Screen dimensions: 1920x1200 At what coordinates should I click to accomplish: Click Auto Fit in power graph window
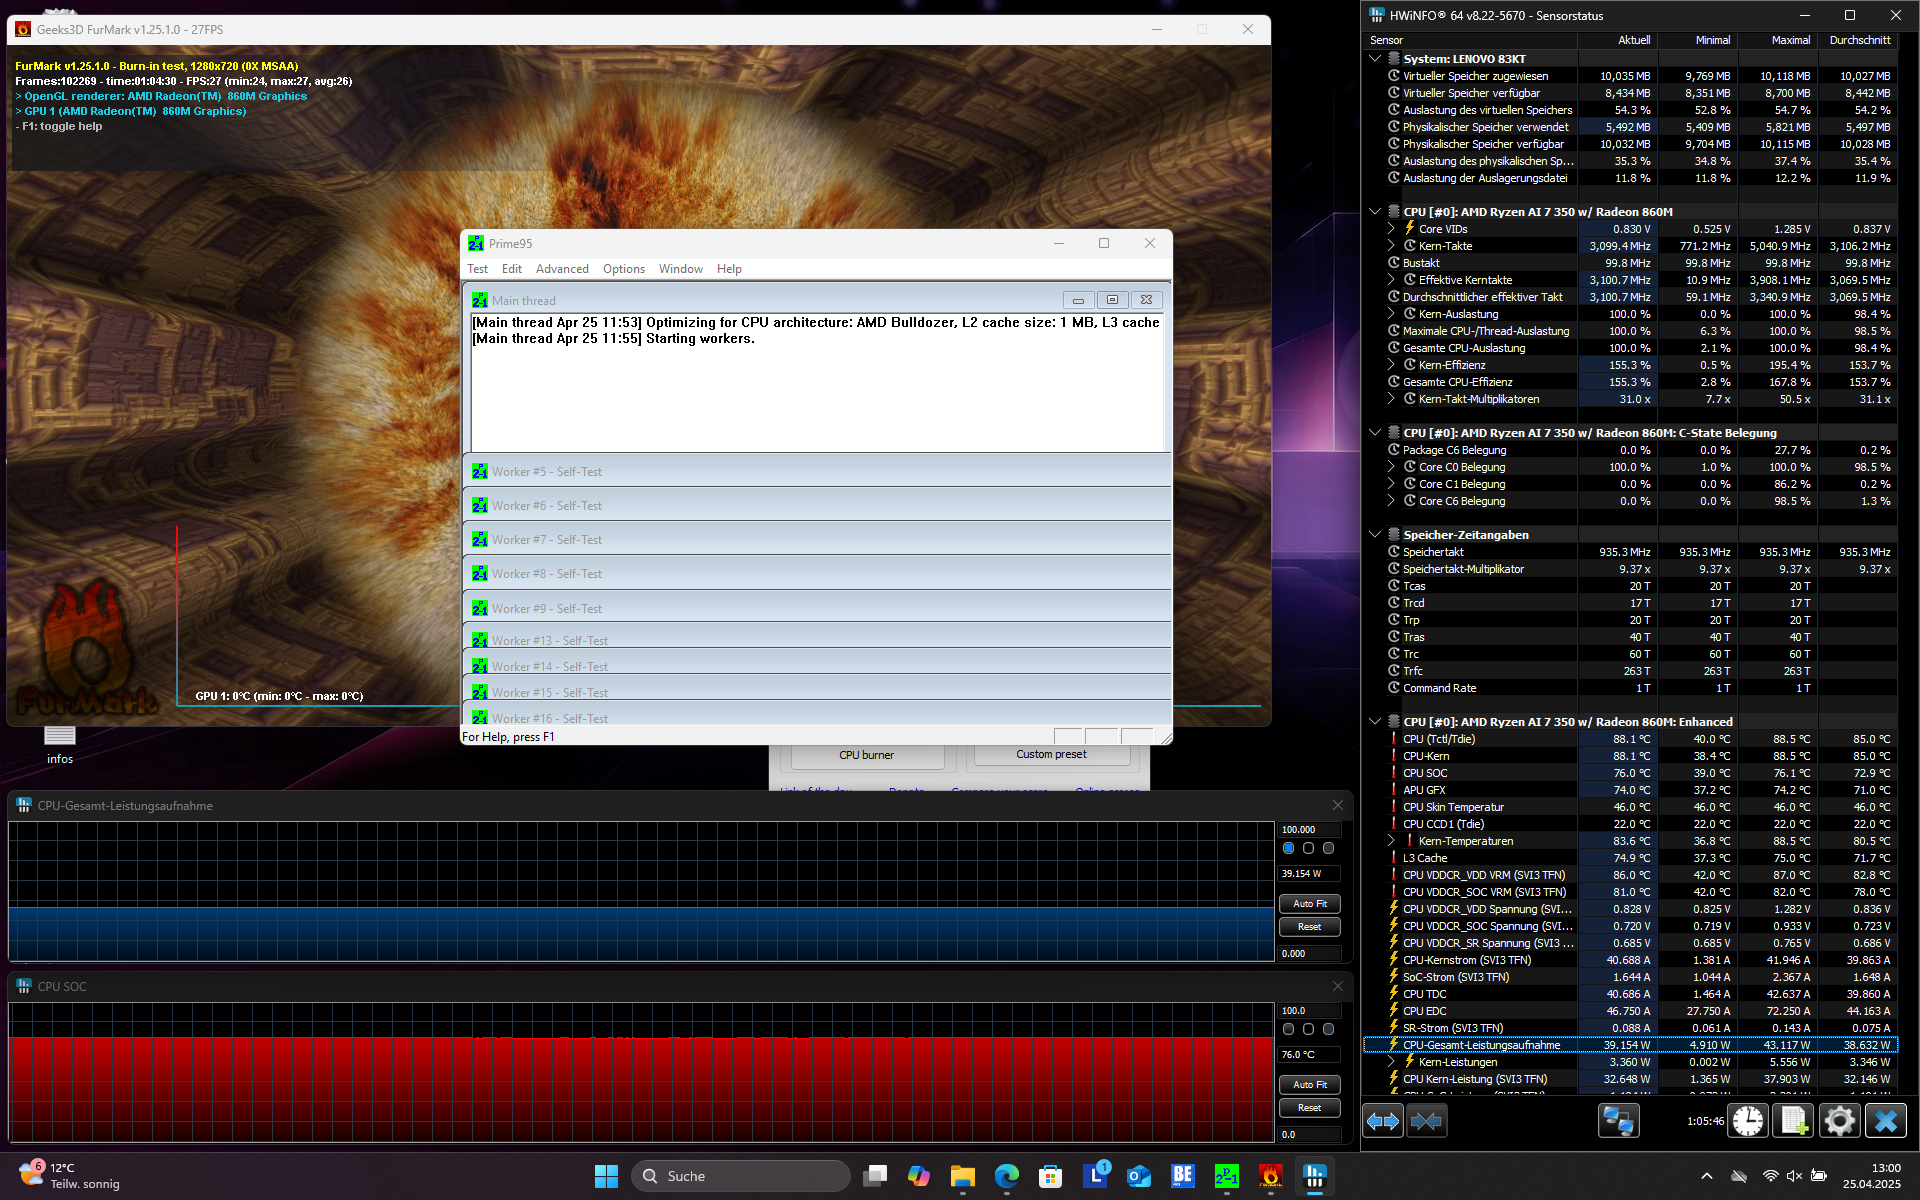pyautogui.click(x=1310, y=903)
